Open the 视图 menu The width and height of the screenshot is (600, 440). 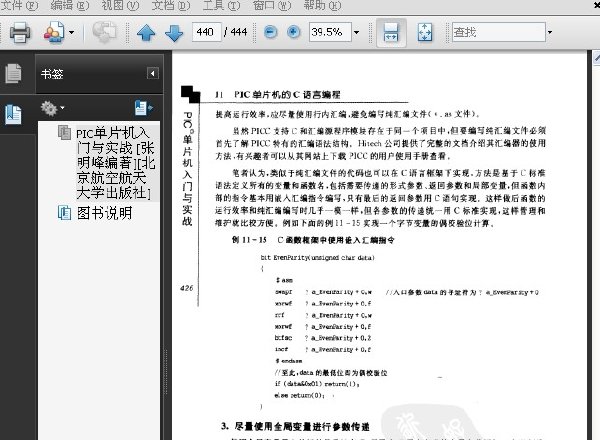(x=120, y=5)
